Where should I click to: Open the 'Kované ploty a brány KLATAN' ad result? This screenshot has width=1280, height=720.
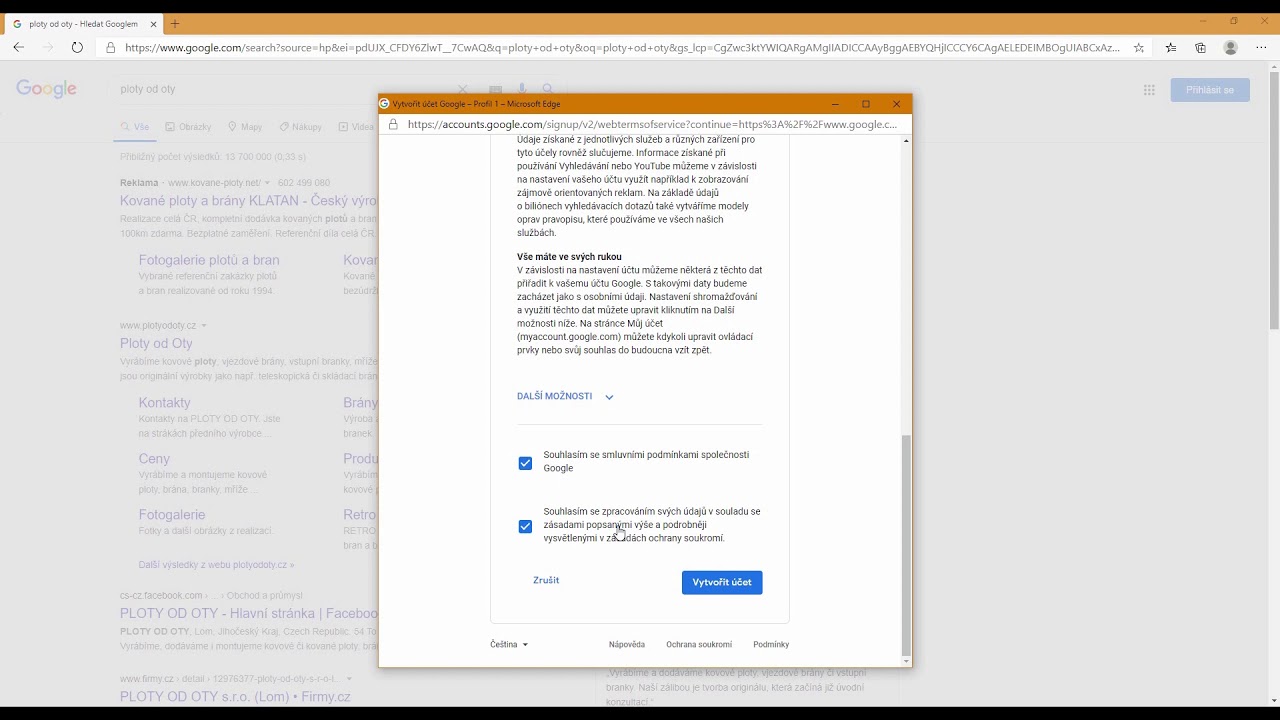point(248,201)
